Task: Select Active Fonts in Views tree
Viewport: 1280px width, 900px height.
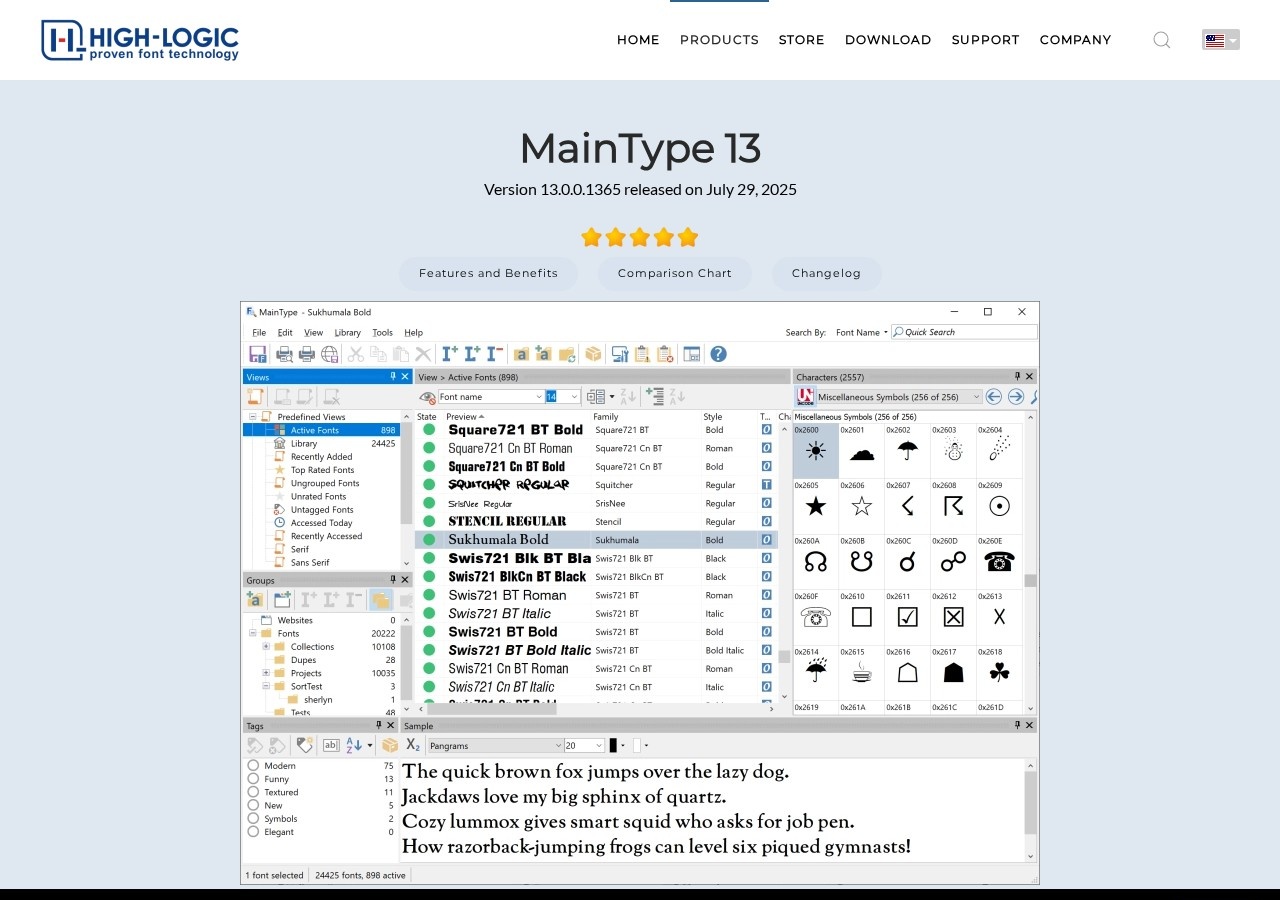Action: (321, 430)
